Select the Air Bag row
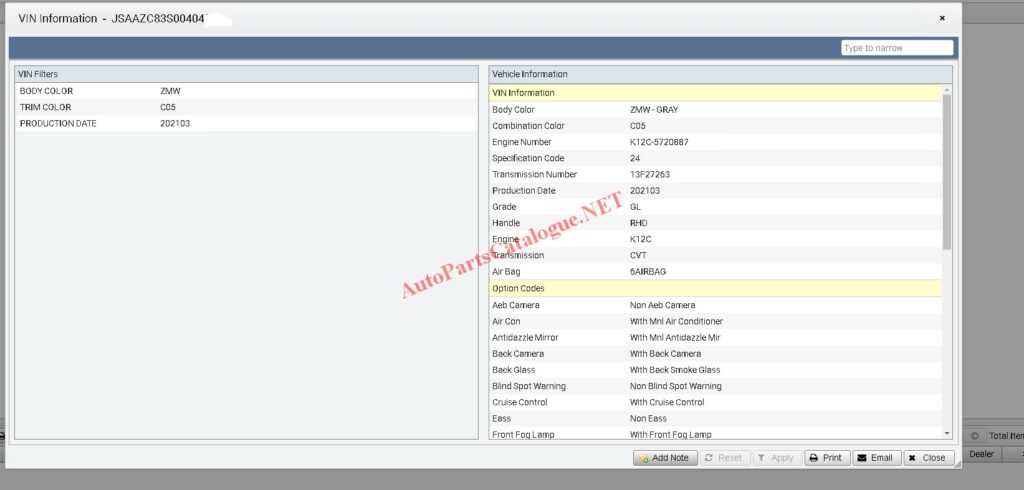The image size is (1024, 490). tap(716, 271)
